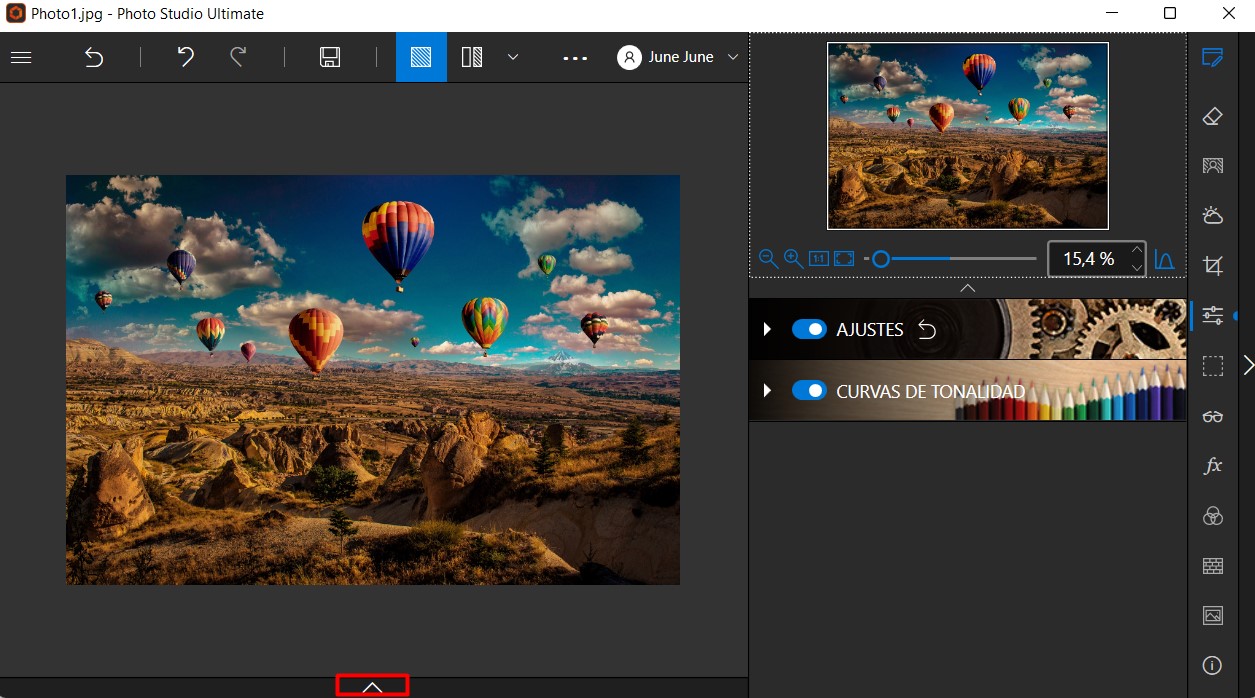Select the dashed rectangle selection tool
1255x698 pixels.
[1213, 366]
